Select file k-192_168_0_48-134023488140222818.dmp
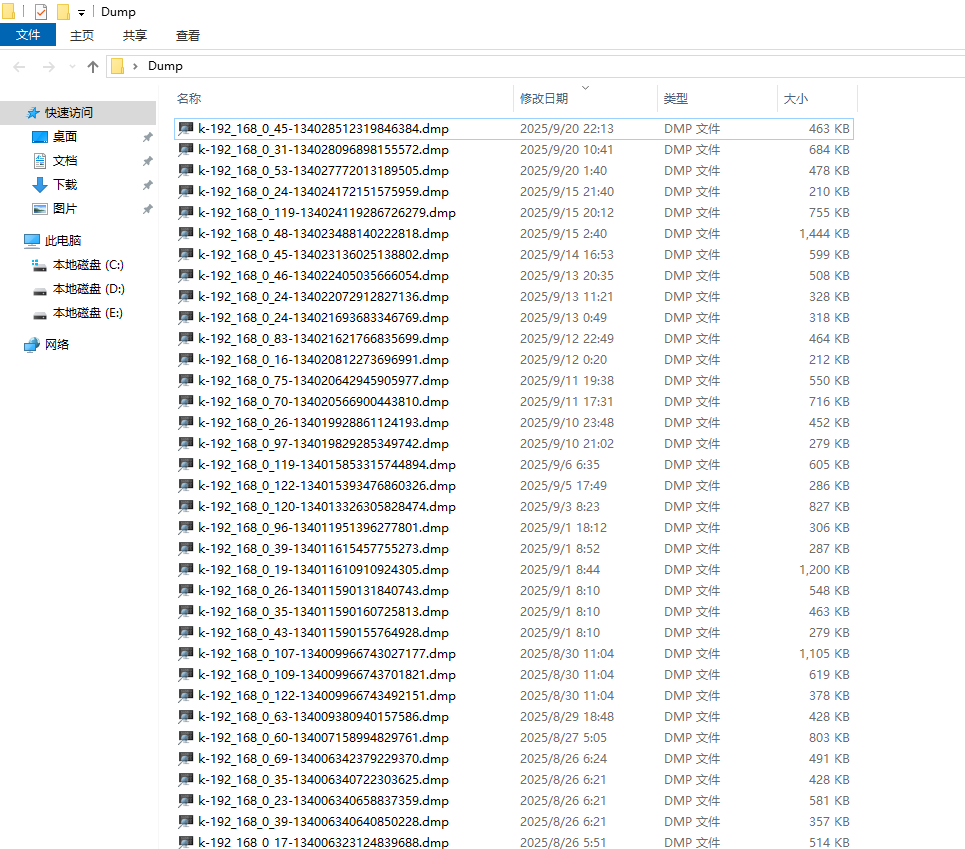Viewport: 965px width, 849px height. [323, 233]
